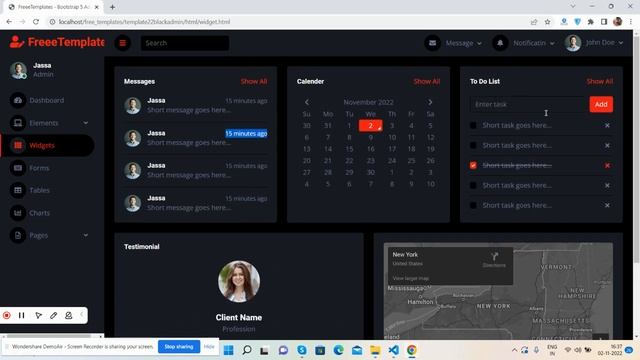Bookmark this page with star icon
Viewport: 640px width, 360px height.
pyautogui.click(x=547, y=22)
